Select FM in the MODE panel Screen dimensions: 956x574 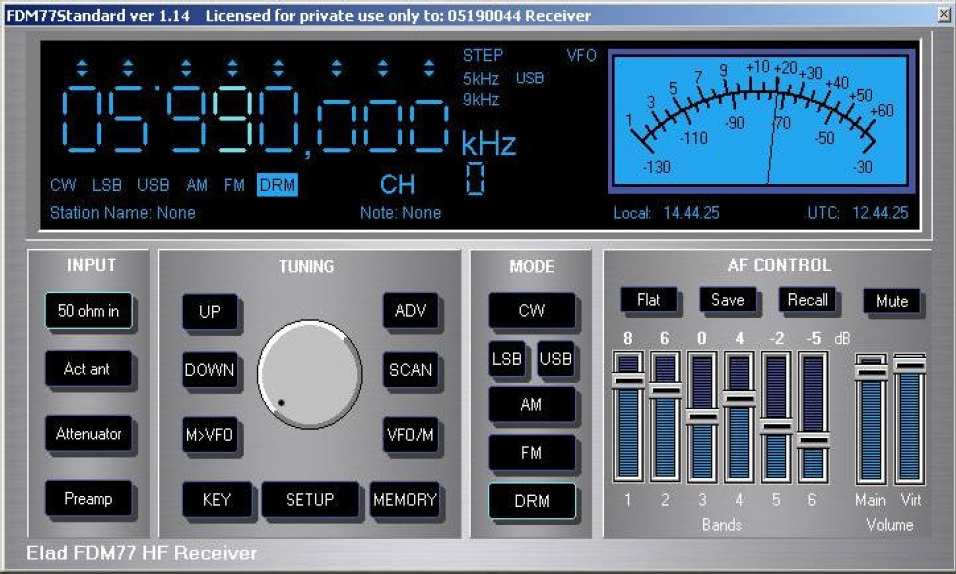532,453
